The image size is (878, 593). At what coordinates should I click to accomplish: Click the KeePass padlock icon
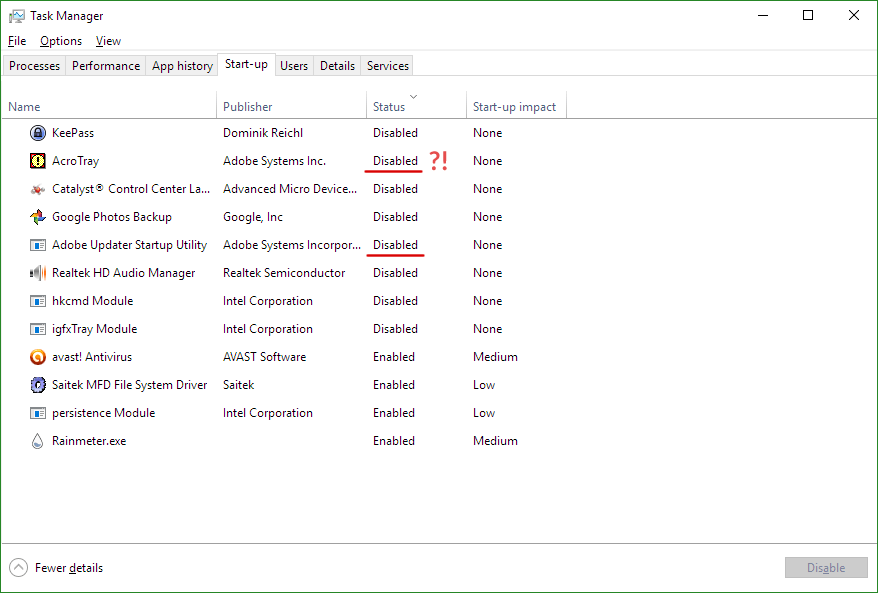(38, 133)
